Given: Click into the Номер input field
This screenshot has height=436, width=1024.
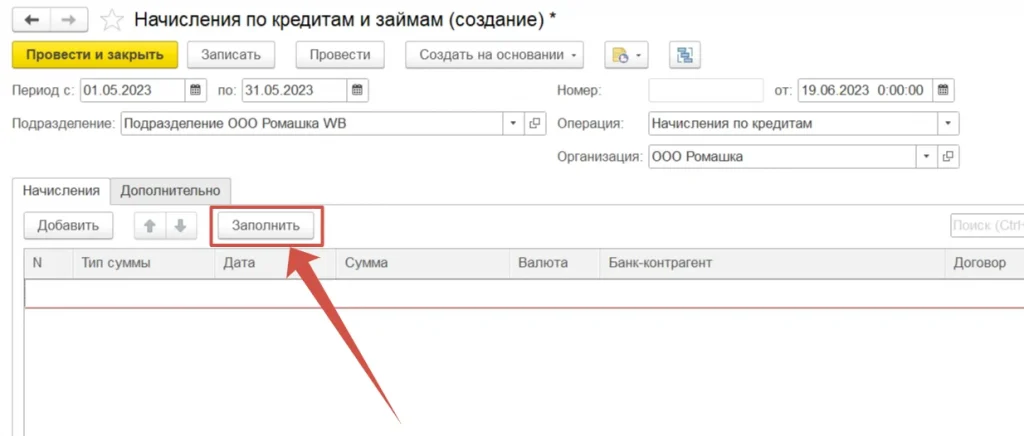Looking at the screenshot, I should 705,90.
